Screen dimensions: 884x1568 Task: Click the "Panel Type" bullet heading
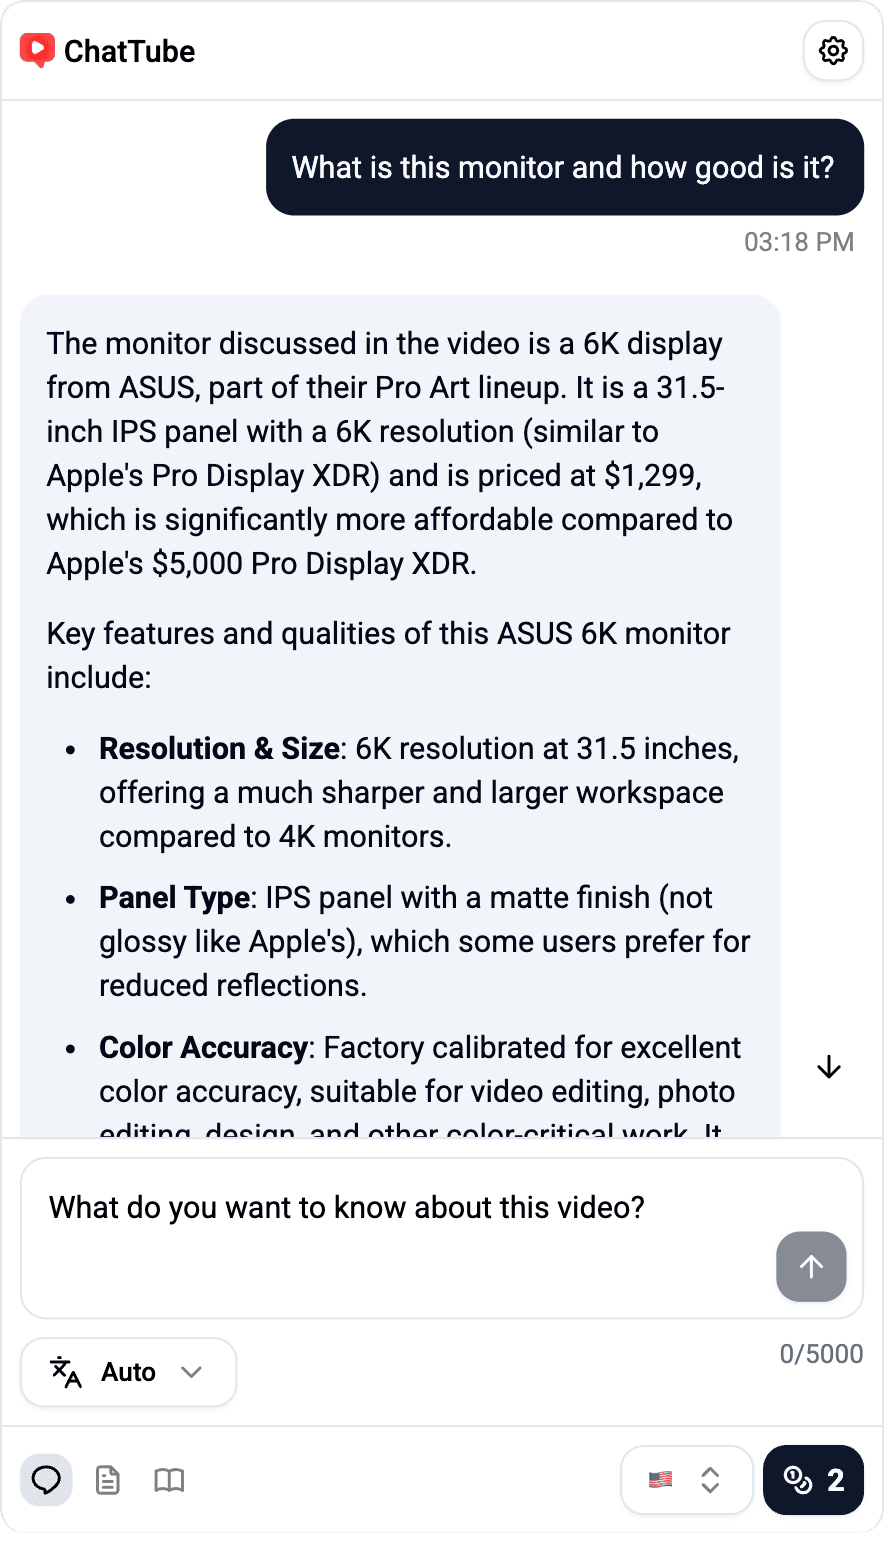(174, 897)
